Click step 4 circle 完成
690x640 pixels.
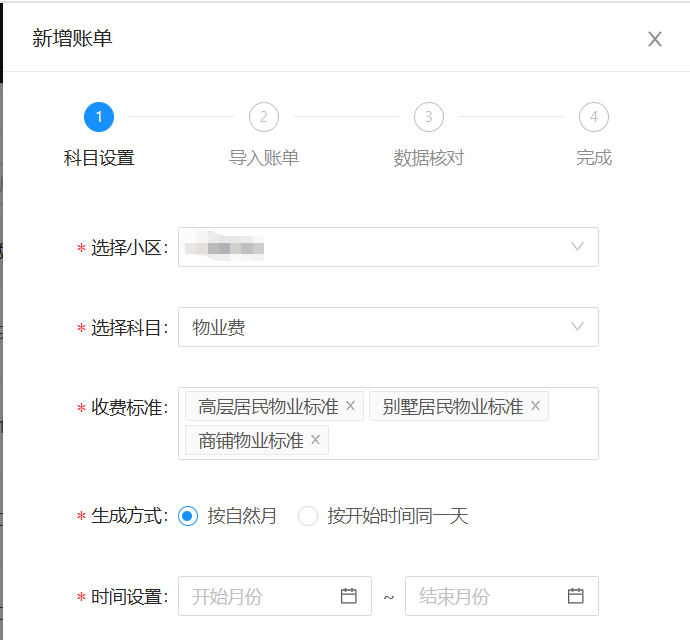pyautogui.click(x=594, y=117)
